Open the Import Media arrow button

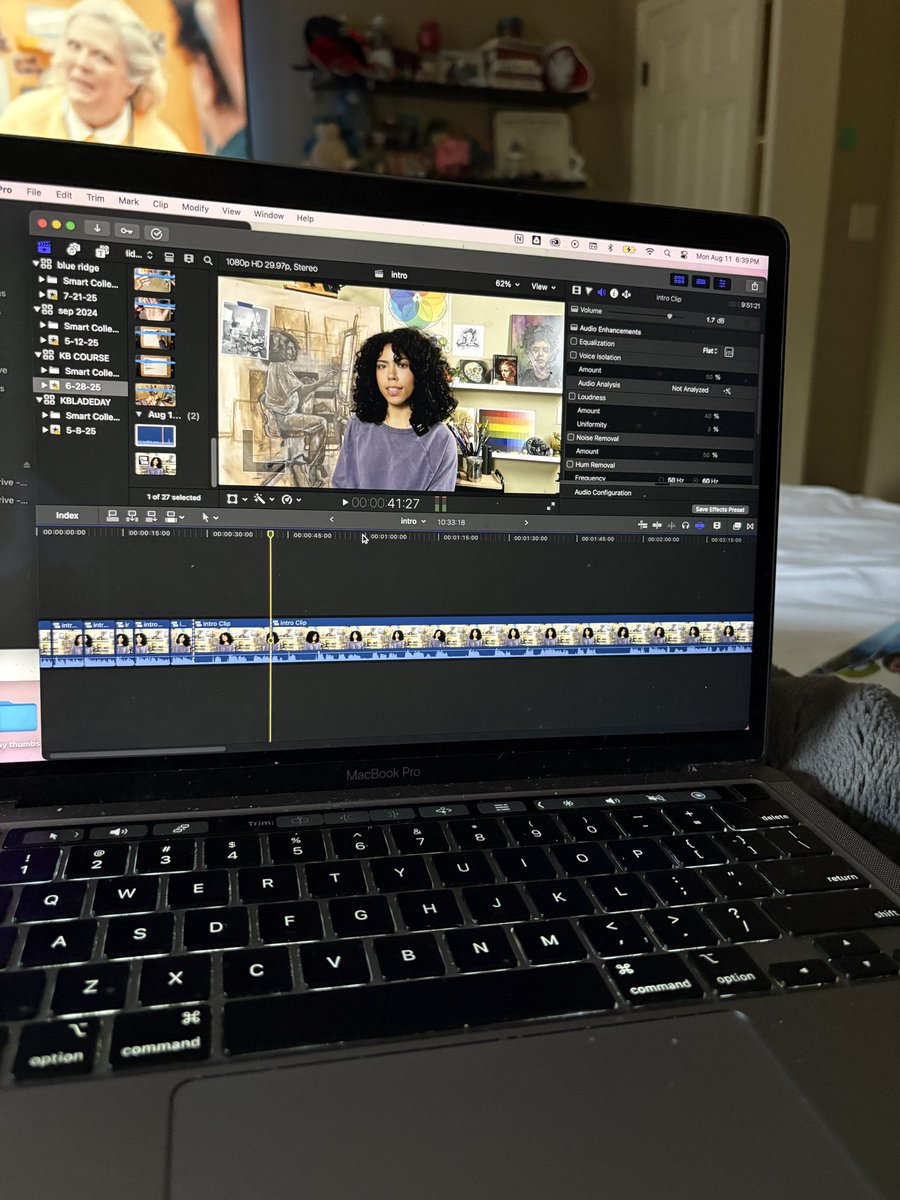coord(97,227)
